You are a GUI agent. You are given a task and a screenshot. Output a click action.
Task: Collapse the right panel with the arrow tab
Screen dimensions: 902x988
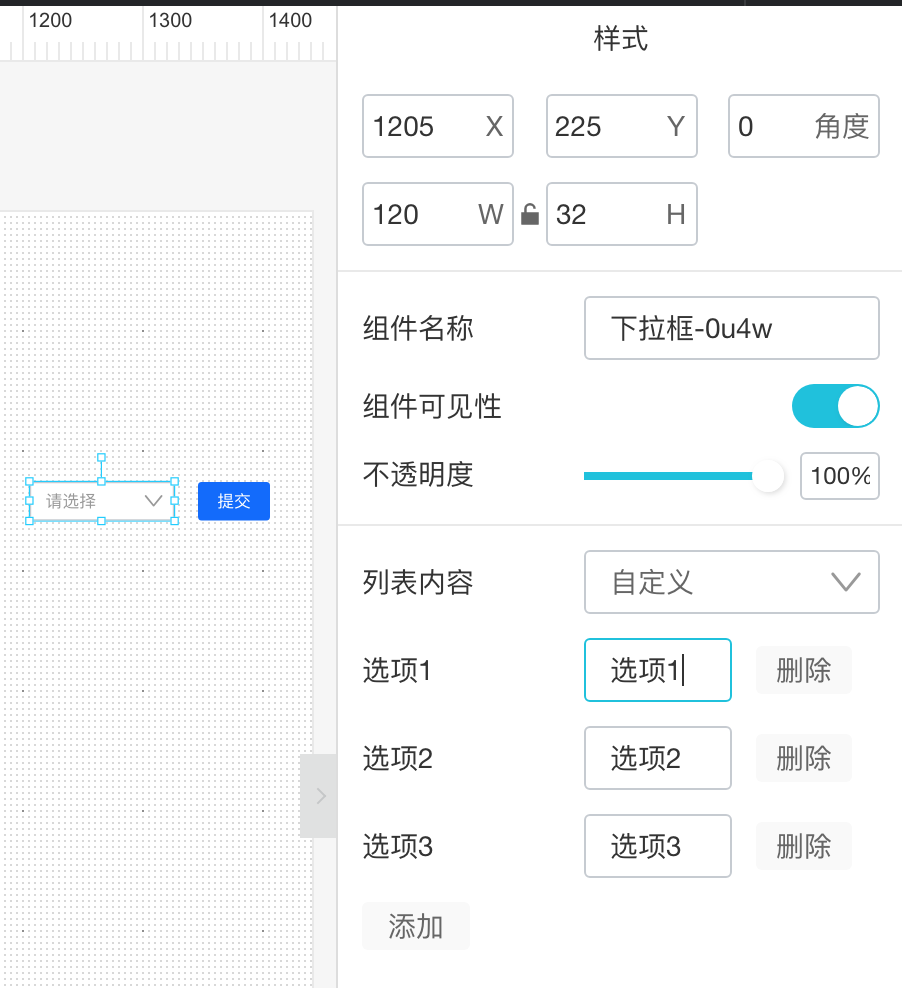[319, 796]
